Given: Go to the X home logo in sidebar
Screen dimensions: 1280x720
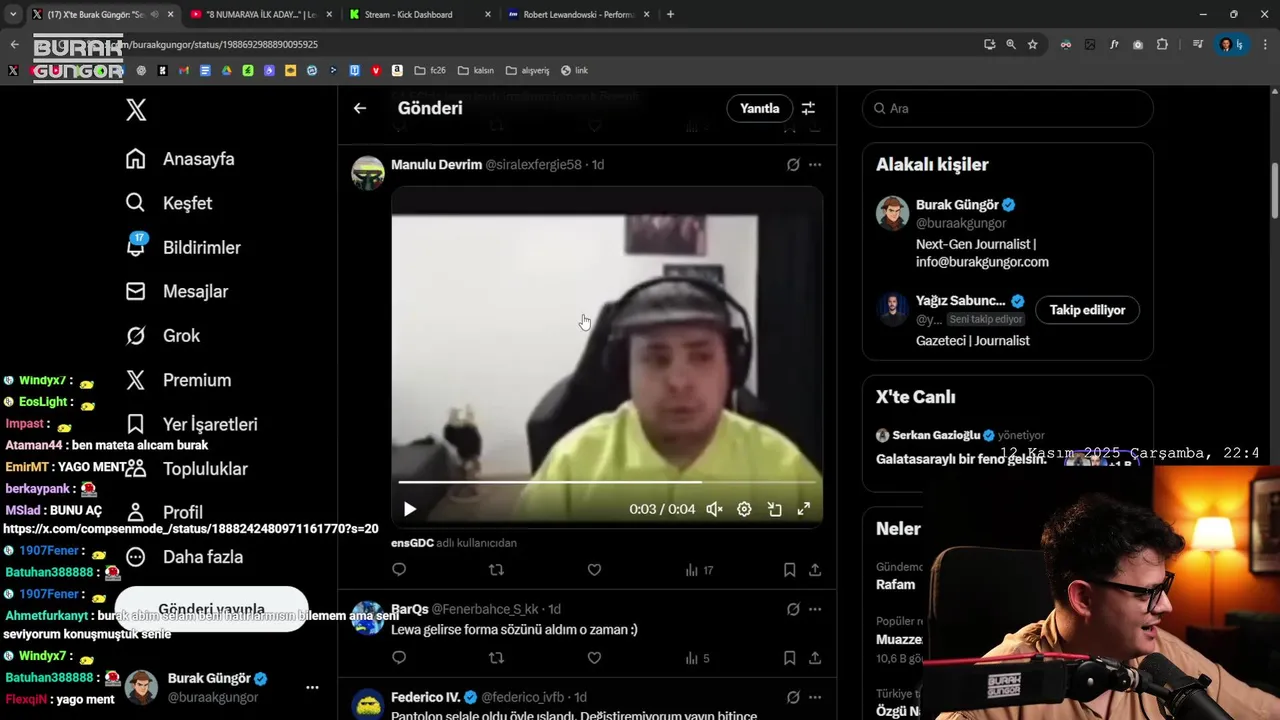Looking at the screenshot, I should [x=136, y=110].
